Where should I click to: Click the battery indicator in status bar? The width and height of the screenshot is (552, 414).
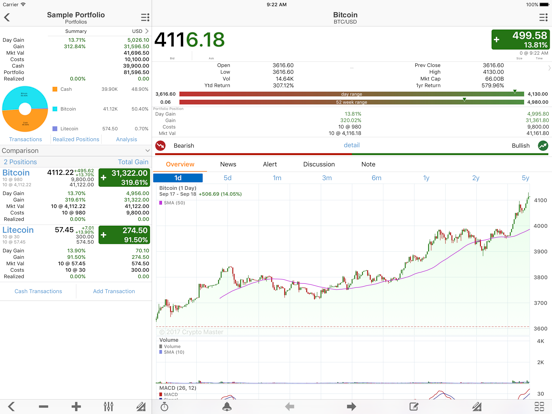click(x=544, y=5)
